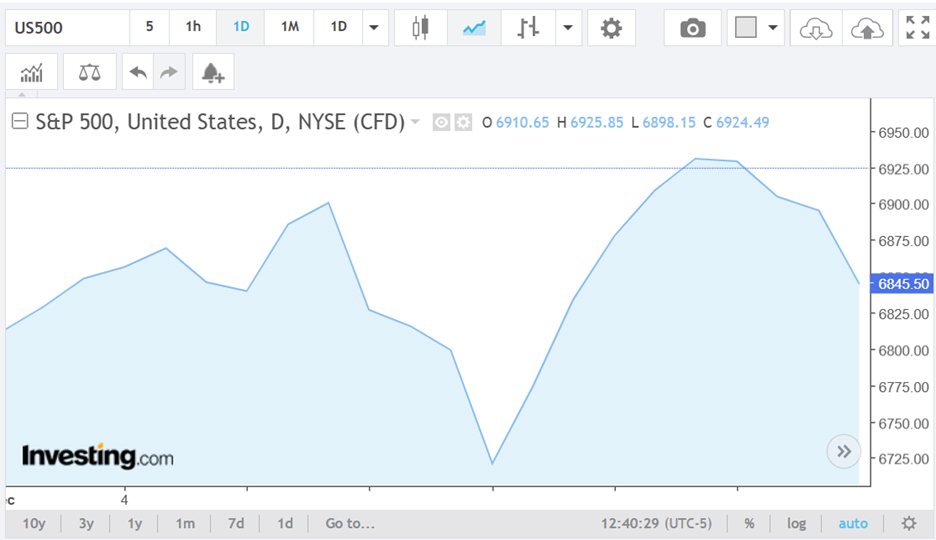Toggle visibility eye icon beside S&P 500 title
This screenshot has height=540, width=936.
(441, 123)
